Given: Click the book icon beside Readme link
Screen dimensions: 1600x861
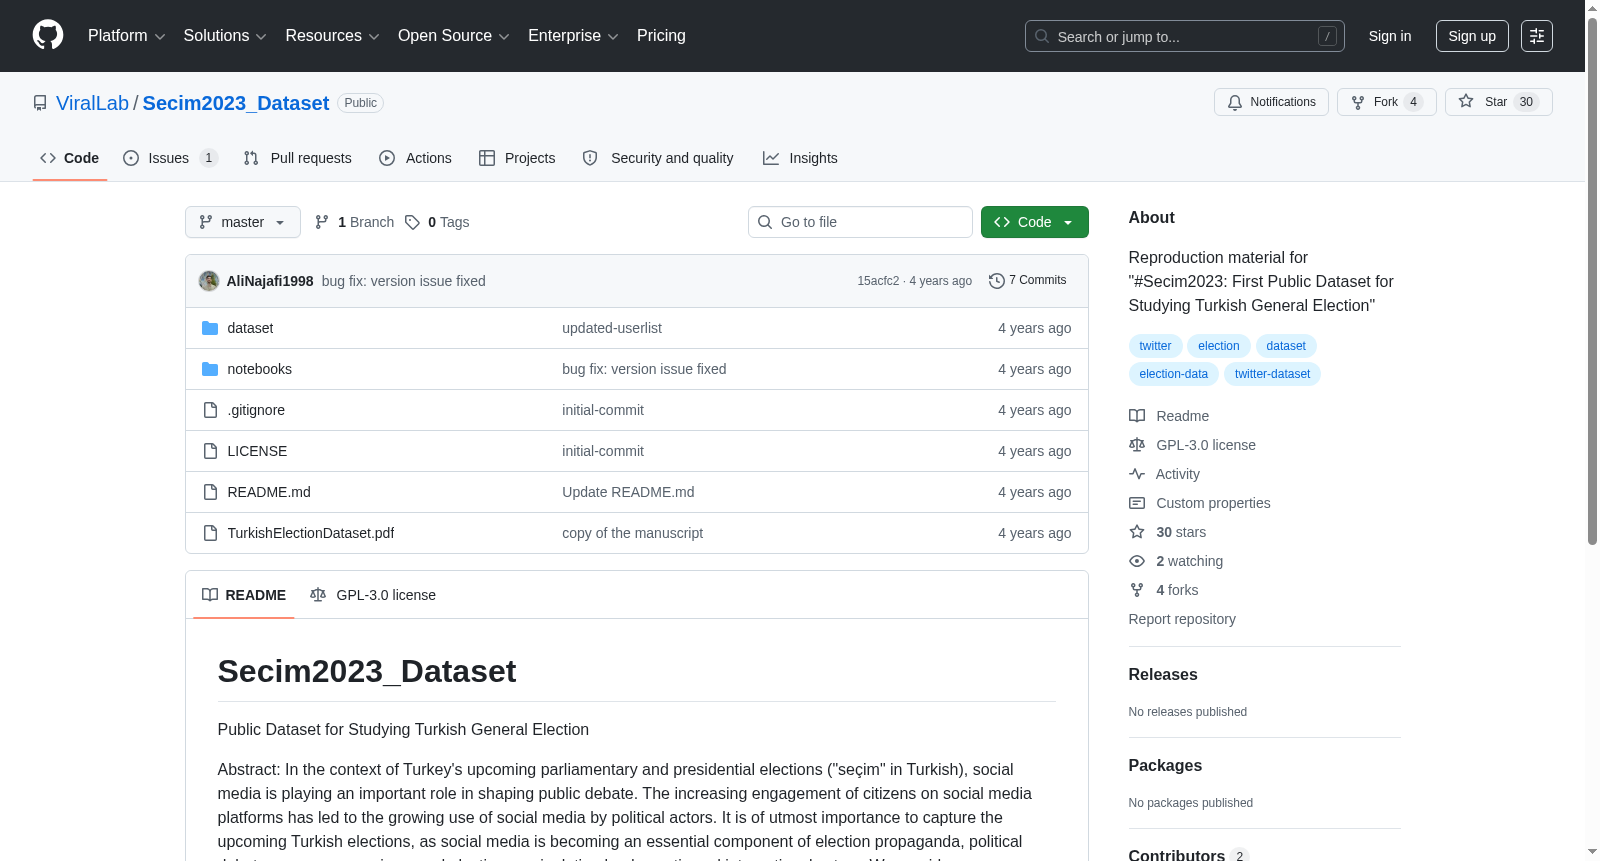Looking at the screenshot, I should (1137, 416).
